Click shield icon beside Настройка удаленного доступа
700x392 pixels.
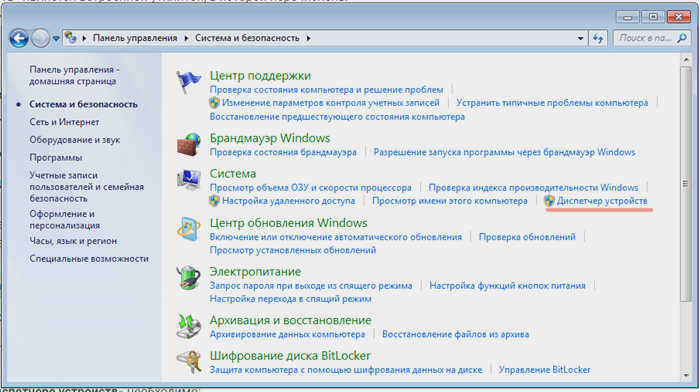[214, 201]
